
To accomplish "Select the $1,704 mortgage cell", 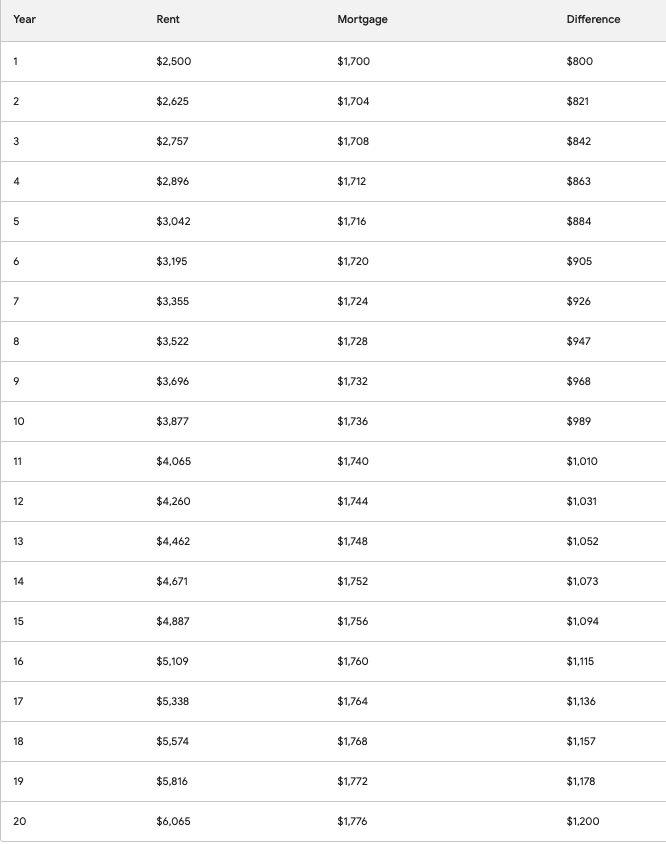I will click(x=353, y=102).
